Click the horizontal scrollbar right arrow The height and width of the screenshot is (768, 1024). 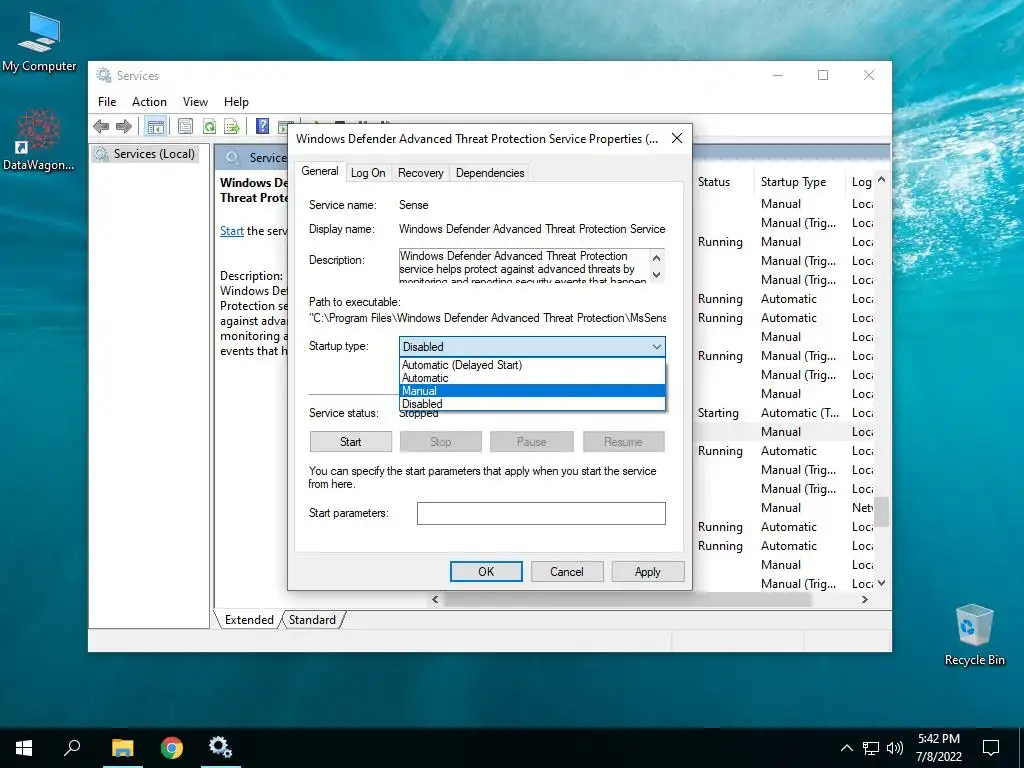865,600
